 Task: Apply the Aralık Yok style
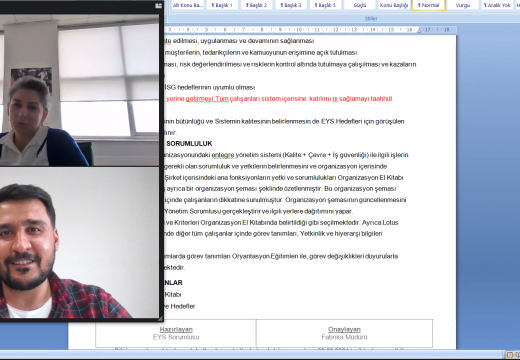497,5
